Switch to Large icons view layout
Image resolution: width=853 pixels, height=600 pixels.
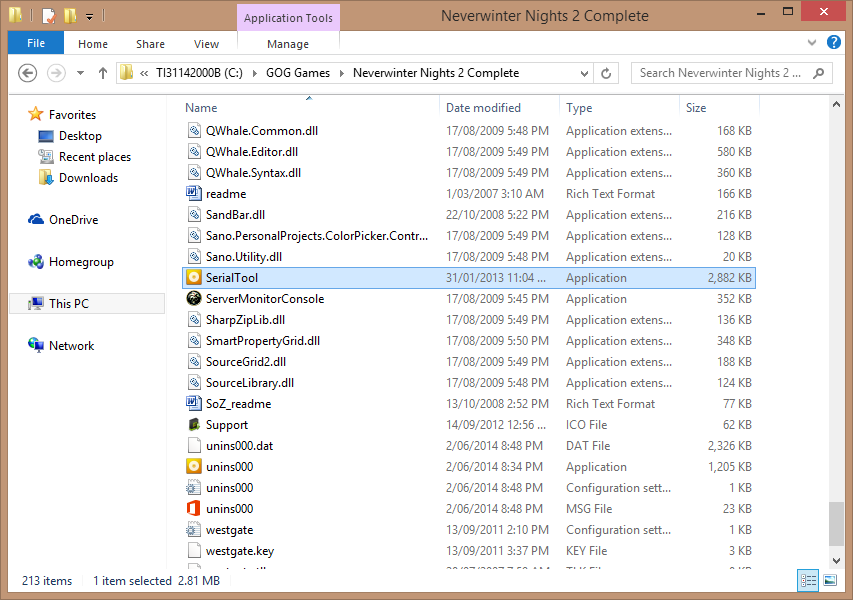830,580
